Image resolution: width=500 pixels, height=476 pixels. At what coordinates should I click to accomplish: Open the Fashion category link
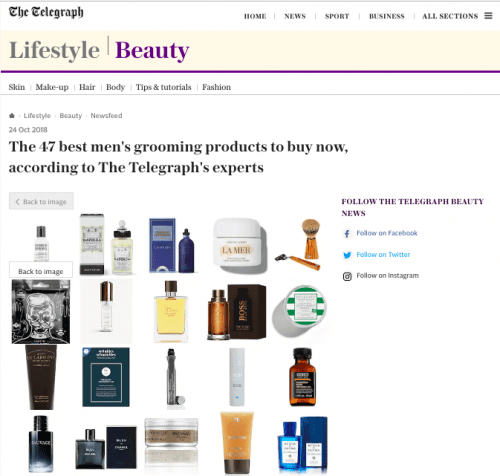(216, 87)
